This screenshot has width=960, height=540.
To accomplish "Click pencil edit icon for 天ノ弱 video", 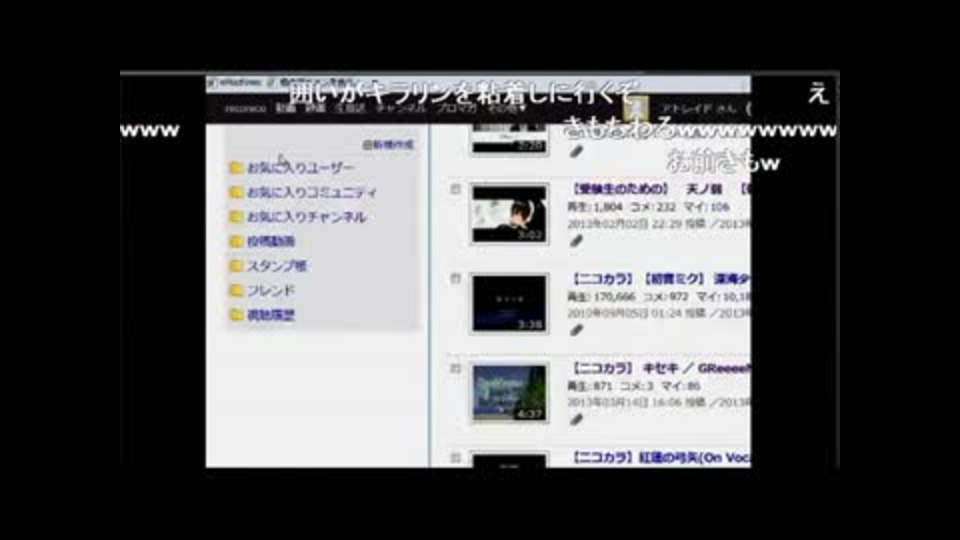I will point(576,241).
